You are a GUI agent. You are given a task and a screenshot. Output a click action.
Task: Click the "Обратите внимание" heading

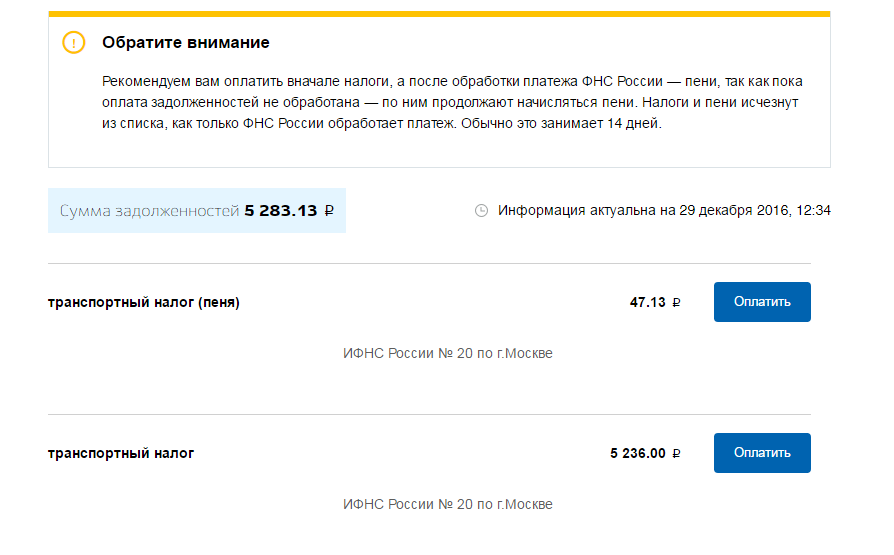(185, 43)
